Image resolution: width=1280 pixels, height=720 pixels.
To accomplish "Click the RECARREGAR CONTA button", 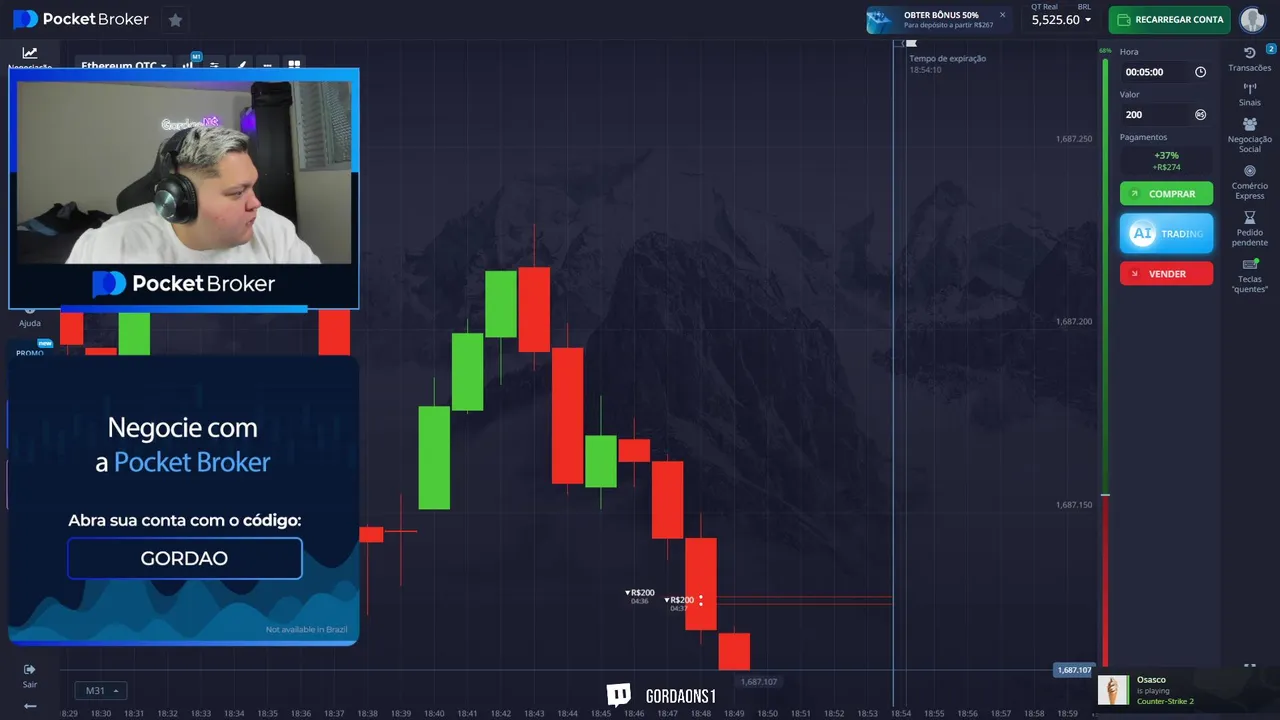I will [x=1169, y=19].
